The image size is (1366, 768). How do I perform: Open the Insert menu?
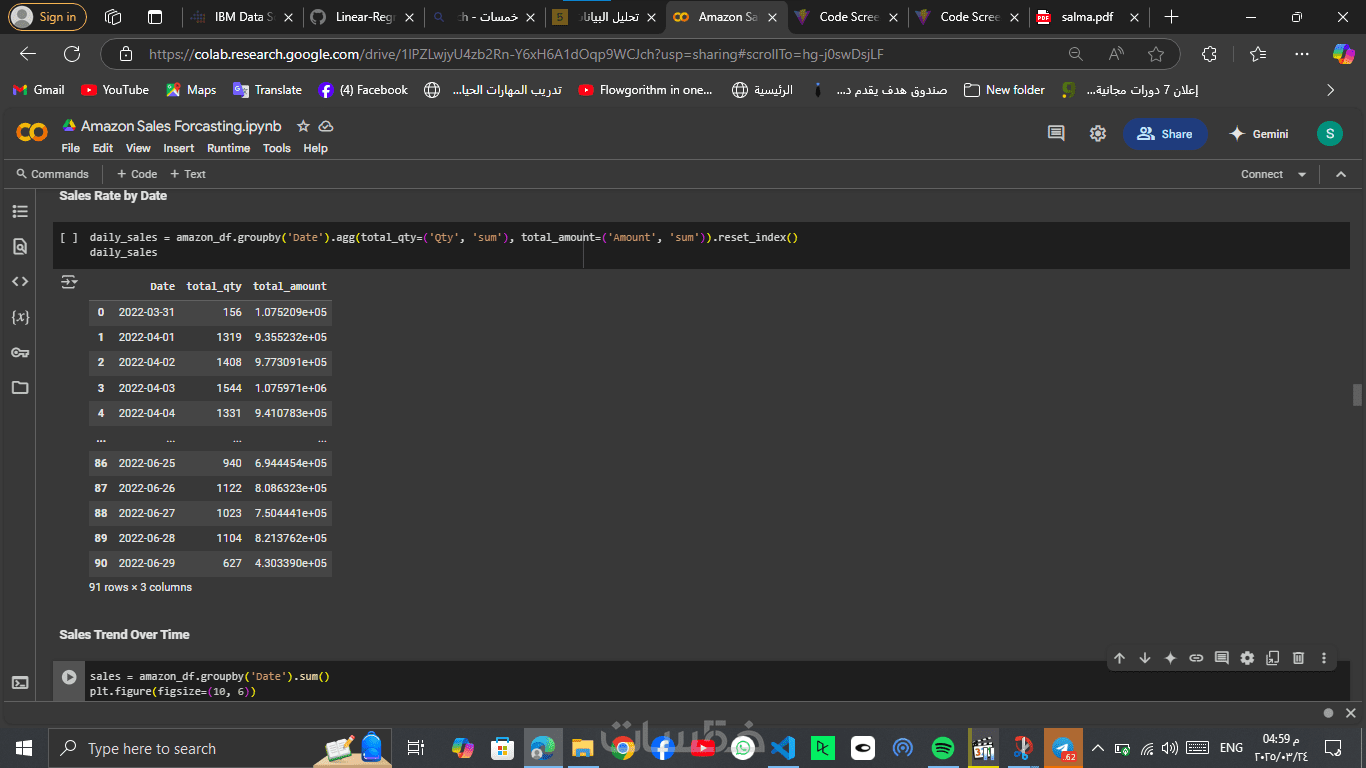179,148
